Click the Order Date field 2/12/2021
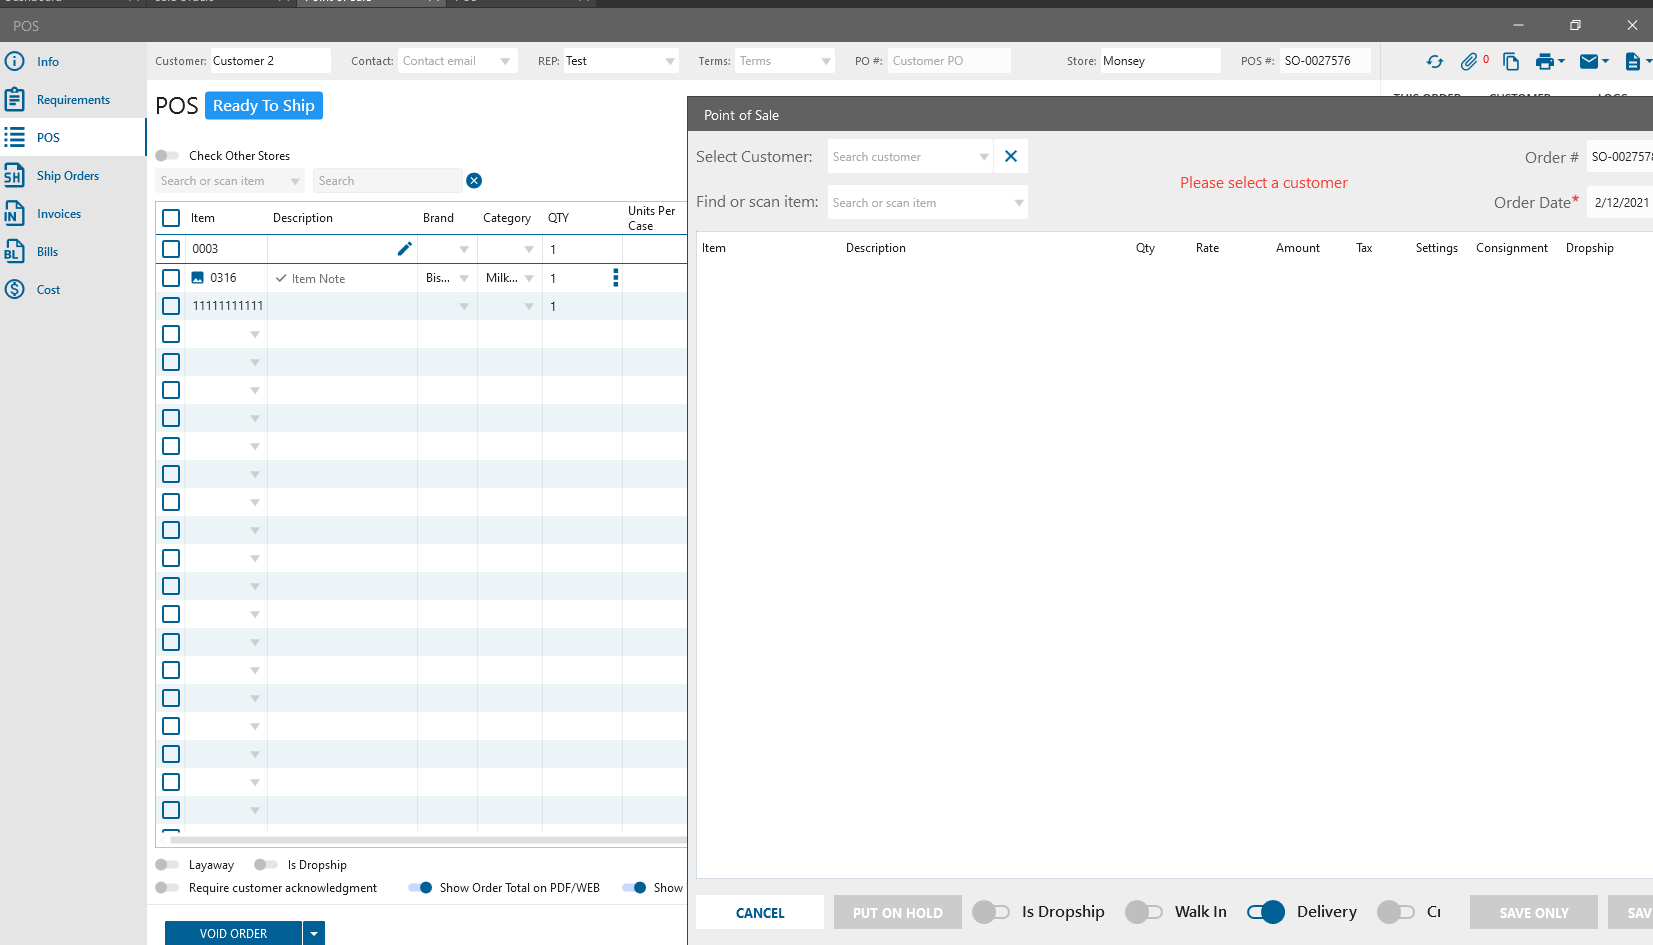Image resolution: width=1653 pixels, height=945 pixels. pyautogui.click(x=1620, y=202)
